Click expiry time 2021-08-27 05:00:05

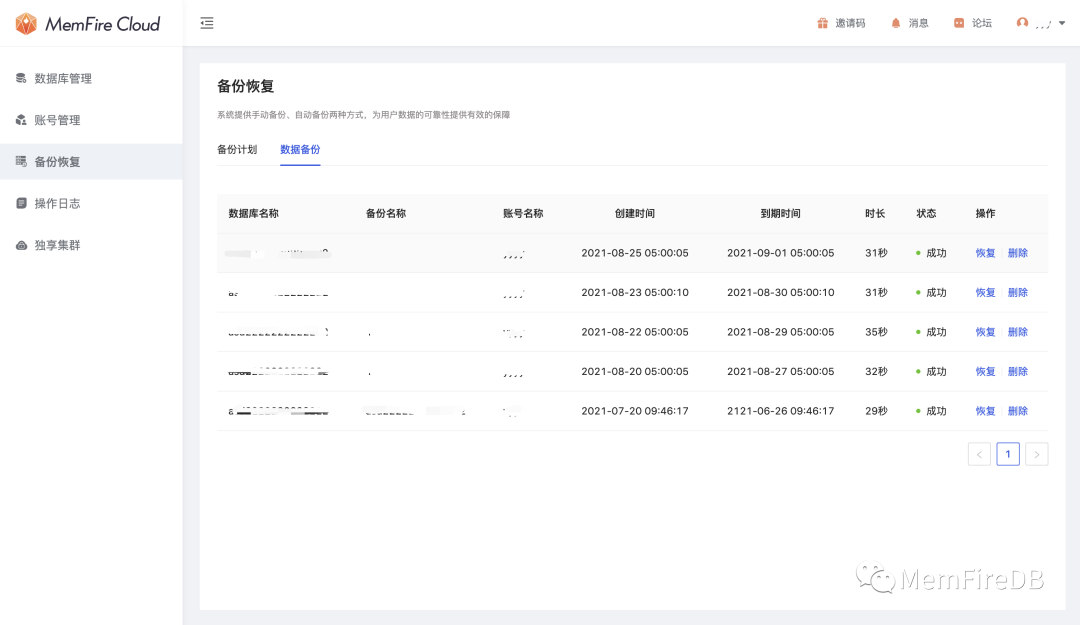780,371
